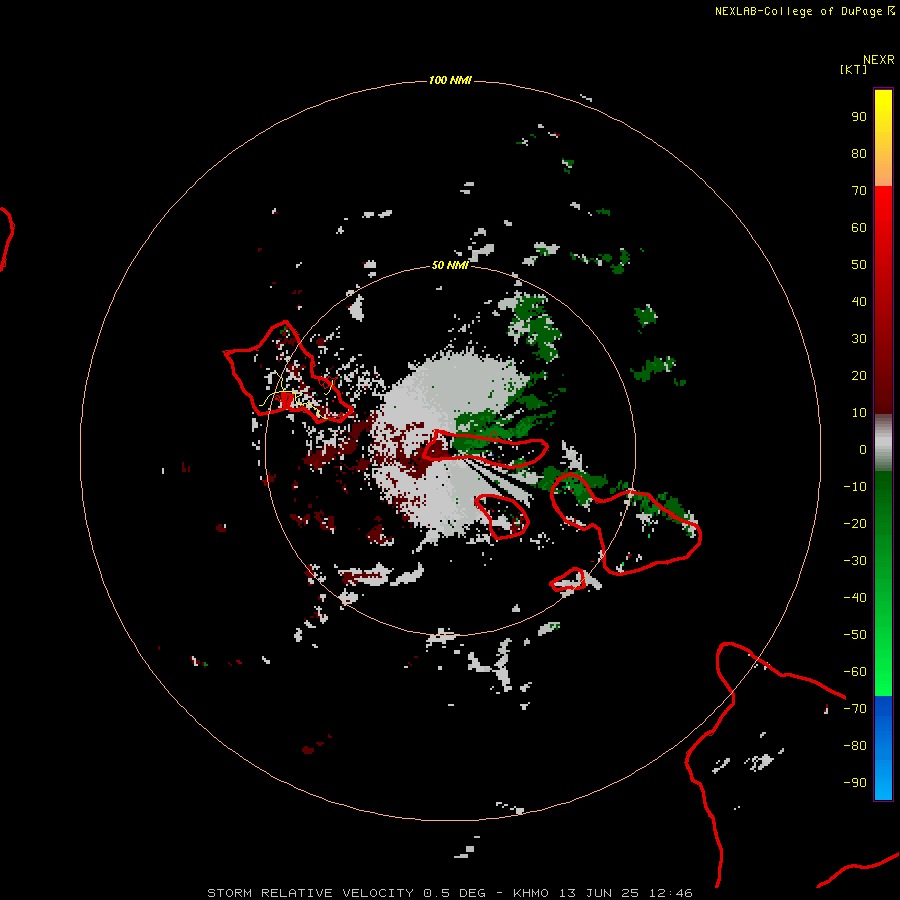Click the storm relative velocity caption text
This screenshot has width=900, height=900.
click(450, 893)
